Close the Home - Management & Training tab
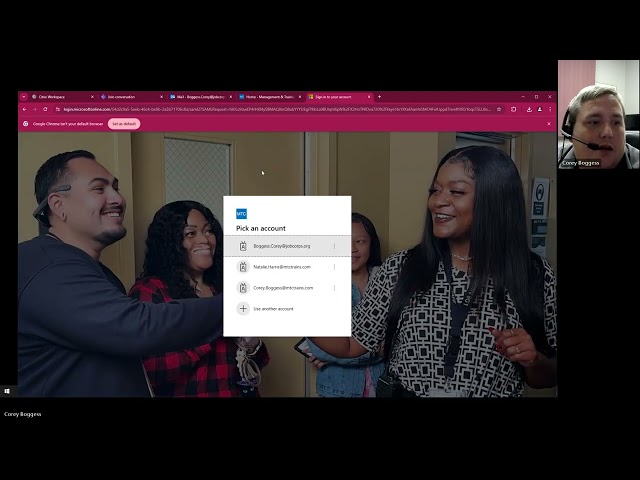The height and width of the screenshot is (480, 640). coord(300,97)
